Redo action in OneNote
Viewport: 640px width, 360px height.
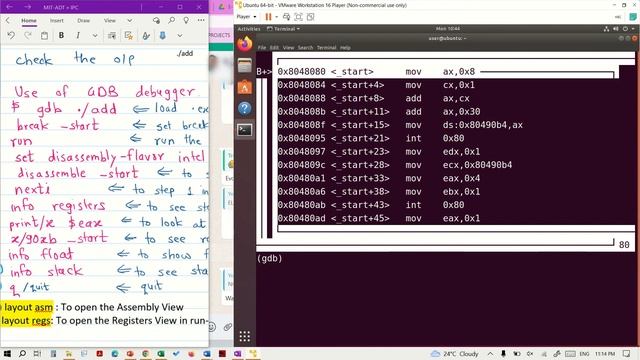pyautogui.click(x=28, y=36)
